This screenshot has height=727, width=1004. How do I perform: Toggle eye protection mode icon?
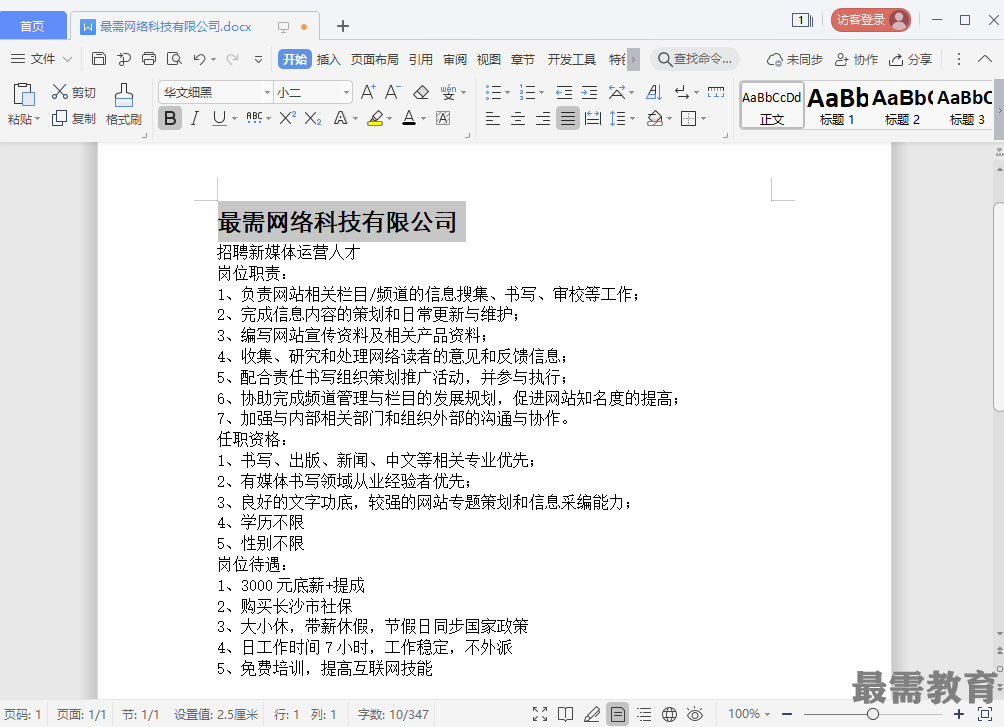pos(695,714)
